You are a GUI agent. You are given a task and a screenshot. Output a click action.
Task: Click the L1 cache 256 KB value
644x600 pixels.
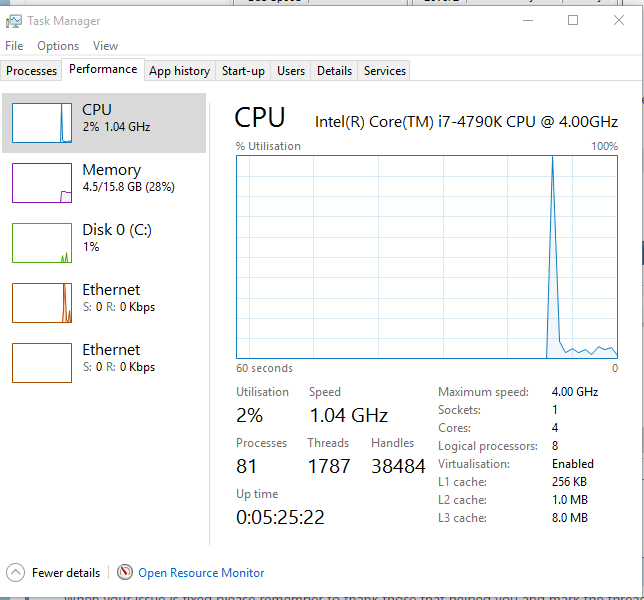[x=569, y=482]
